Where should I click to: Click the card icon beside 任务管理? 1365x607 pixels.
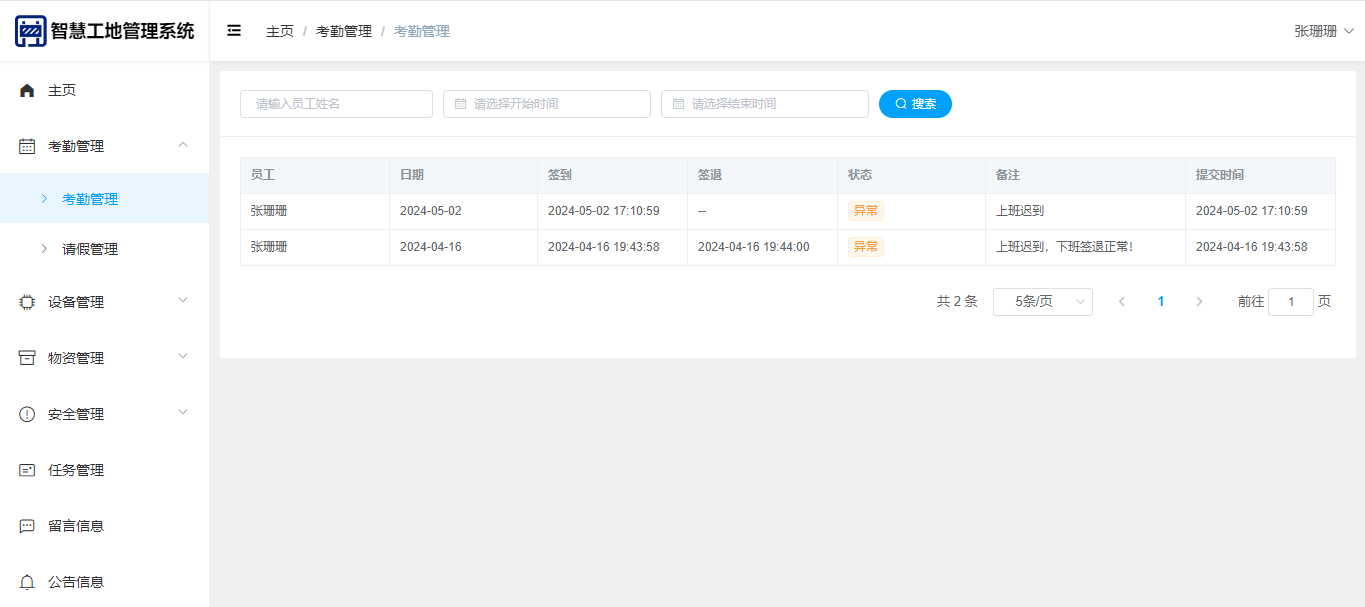[x=27, y=470]
